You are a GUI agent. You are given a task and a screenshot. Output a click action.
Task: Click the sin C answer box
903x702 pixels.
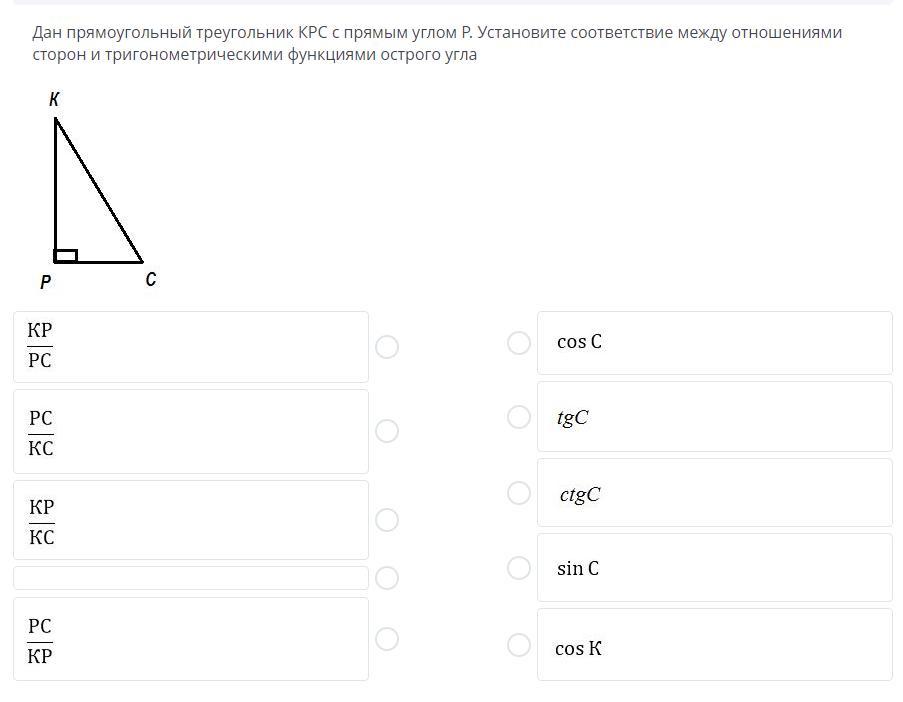click(715, 568)
